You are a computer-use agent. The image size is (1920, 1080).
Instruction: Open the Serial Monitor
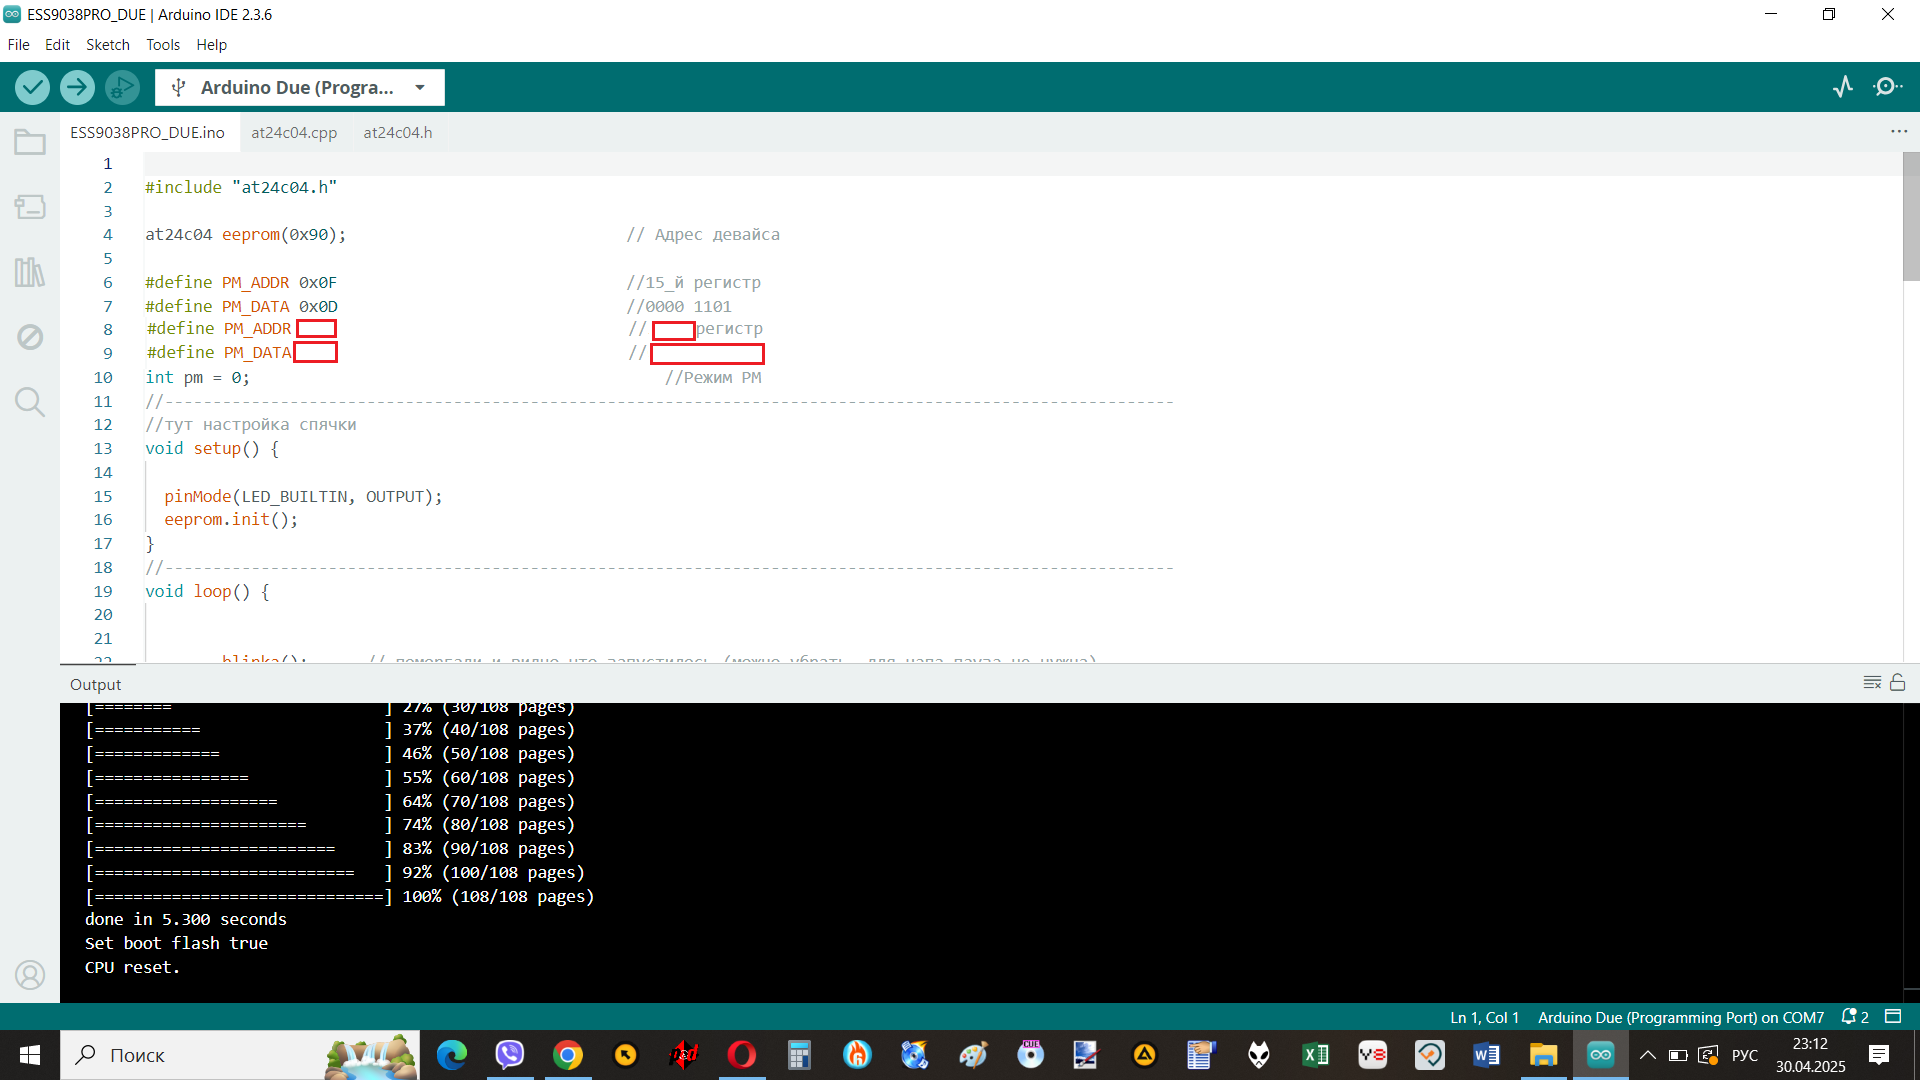[1888, 87]
